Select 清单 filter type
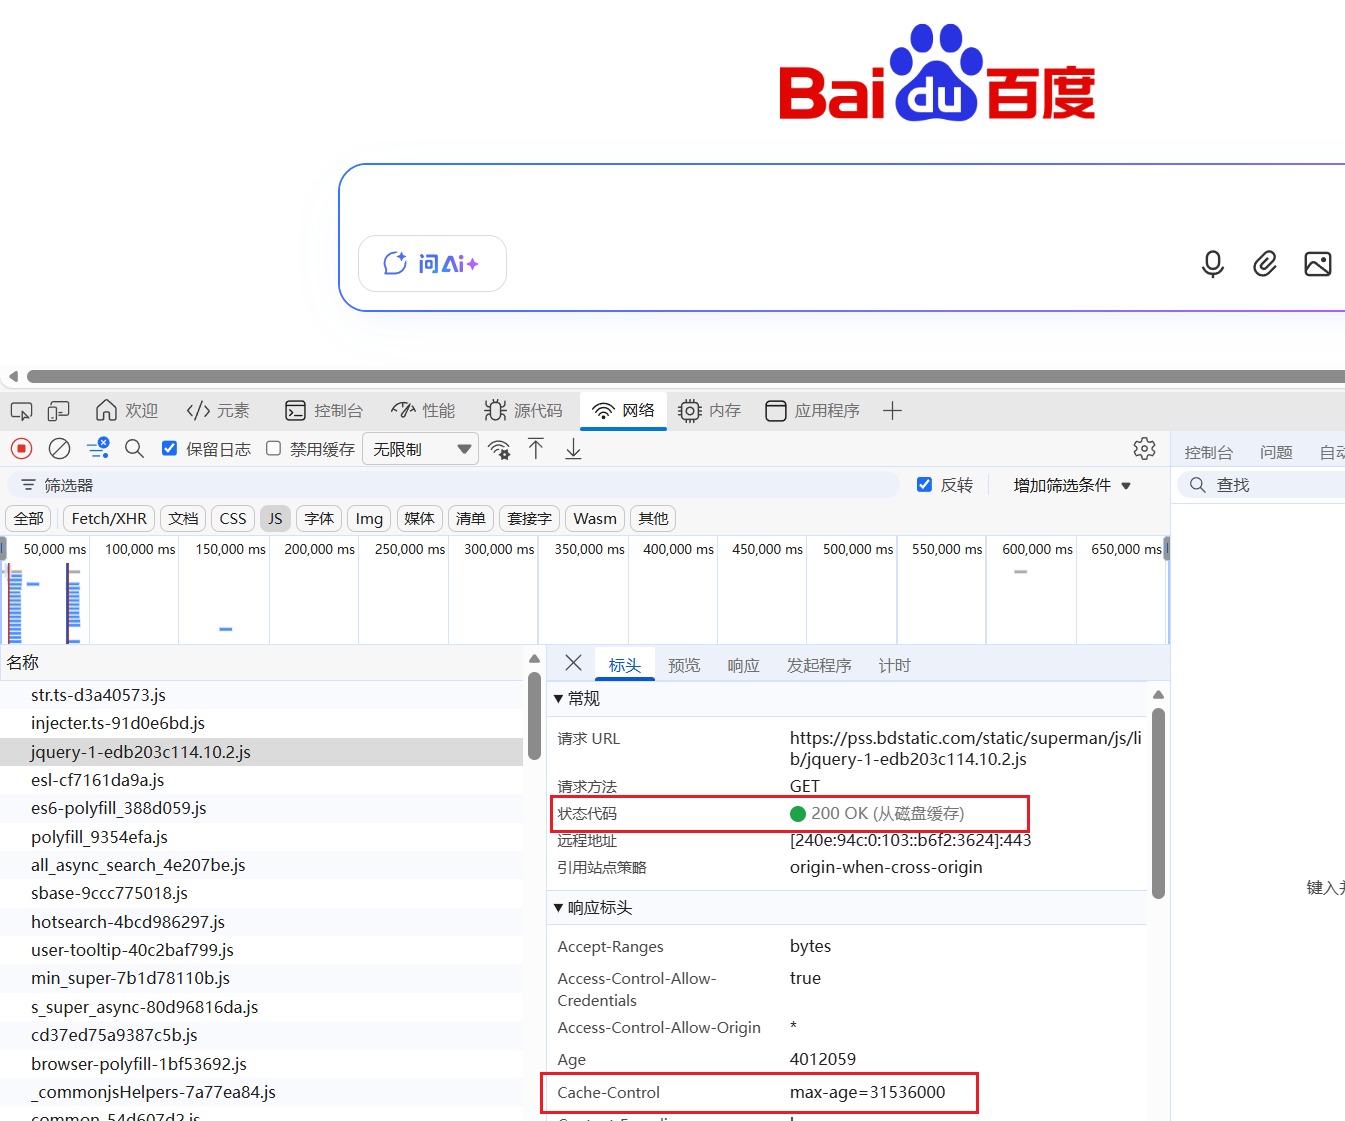The image size is (1345, 1121). (470, 519)
